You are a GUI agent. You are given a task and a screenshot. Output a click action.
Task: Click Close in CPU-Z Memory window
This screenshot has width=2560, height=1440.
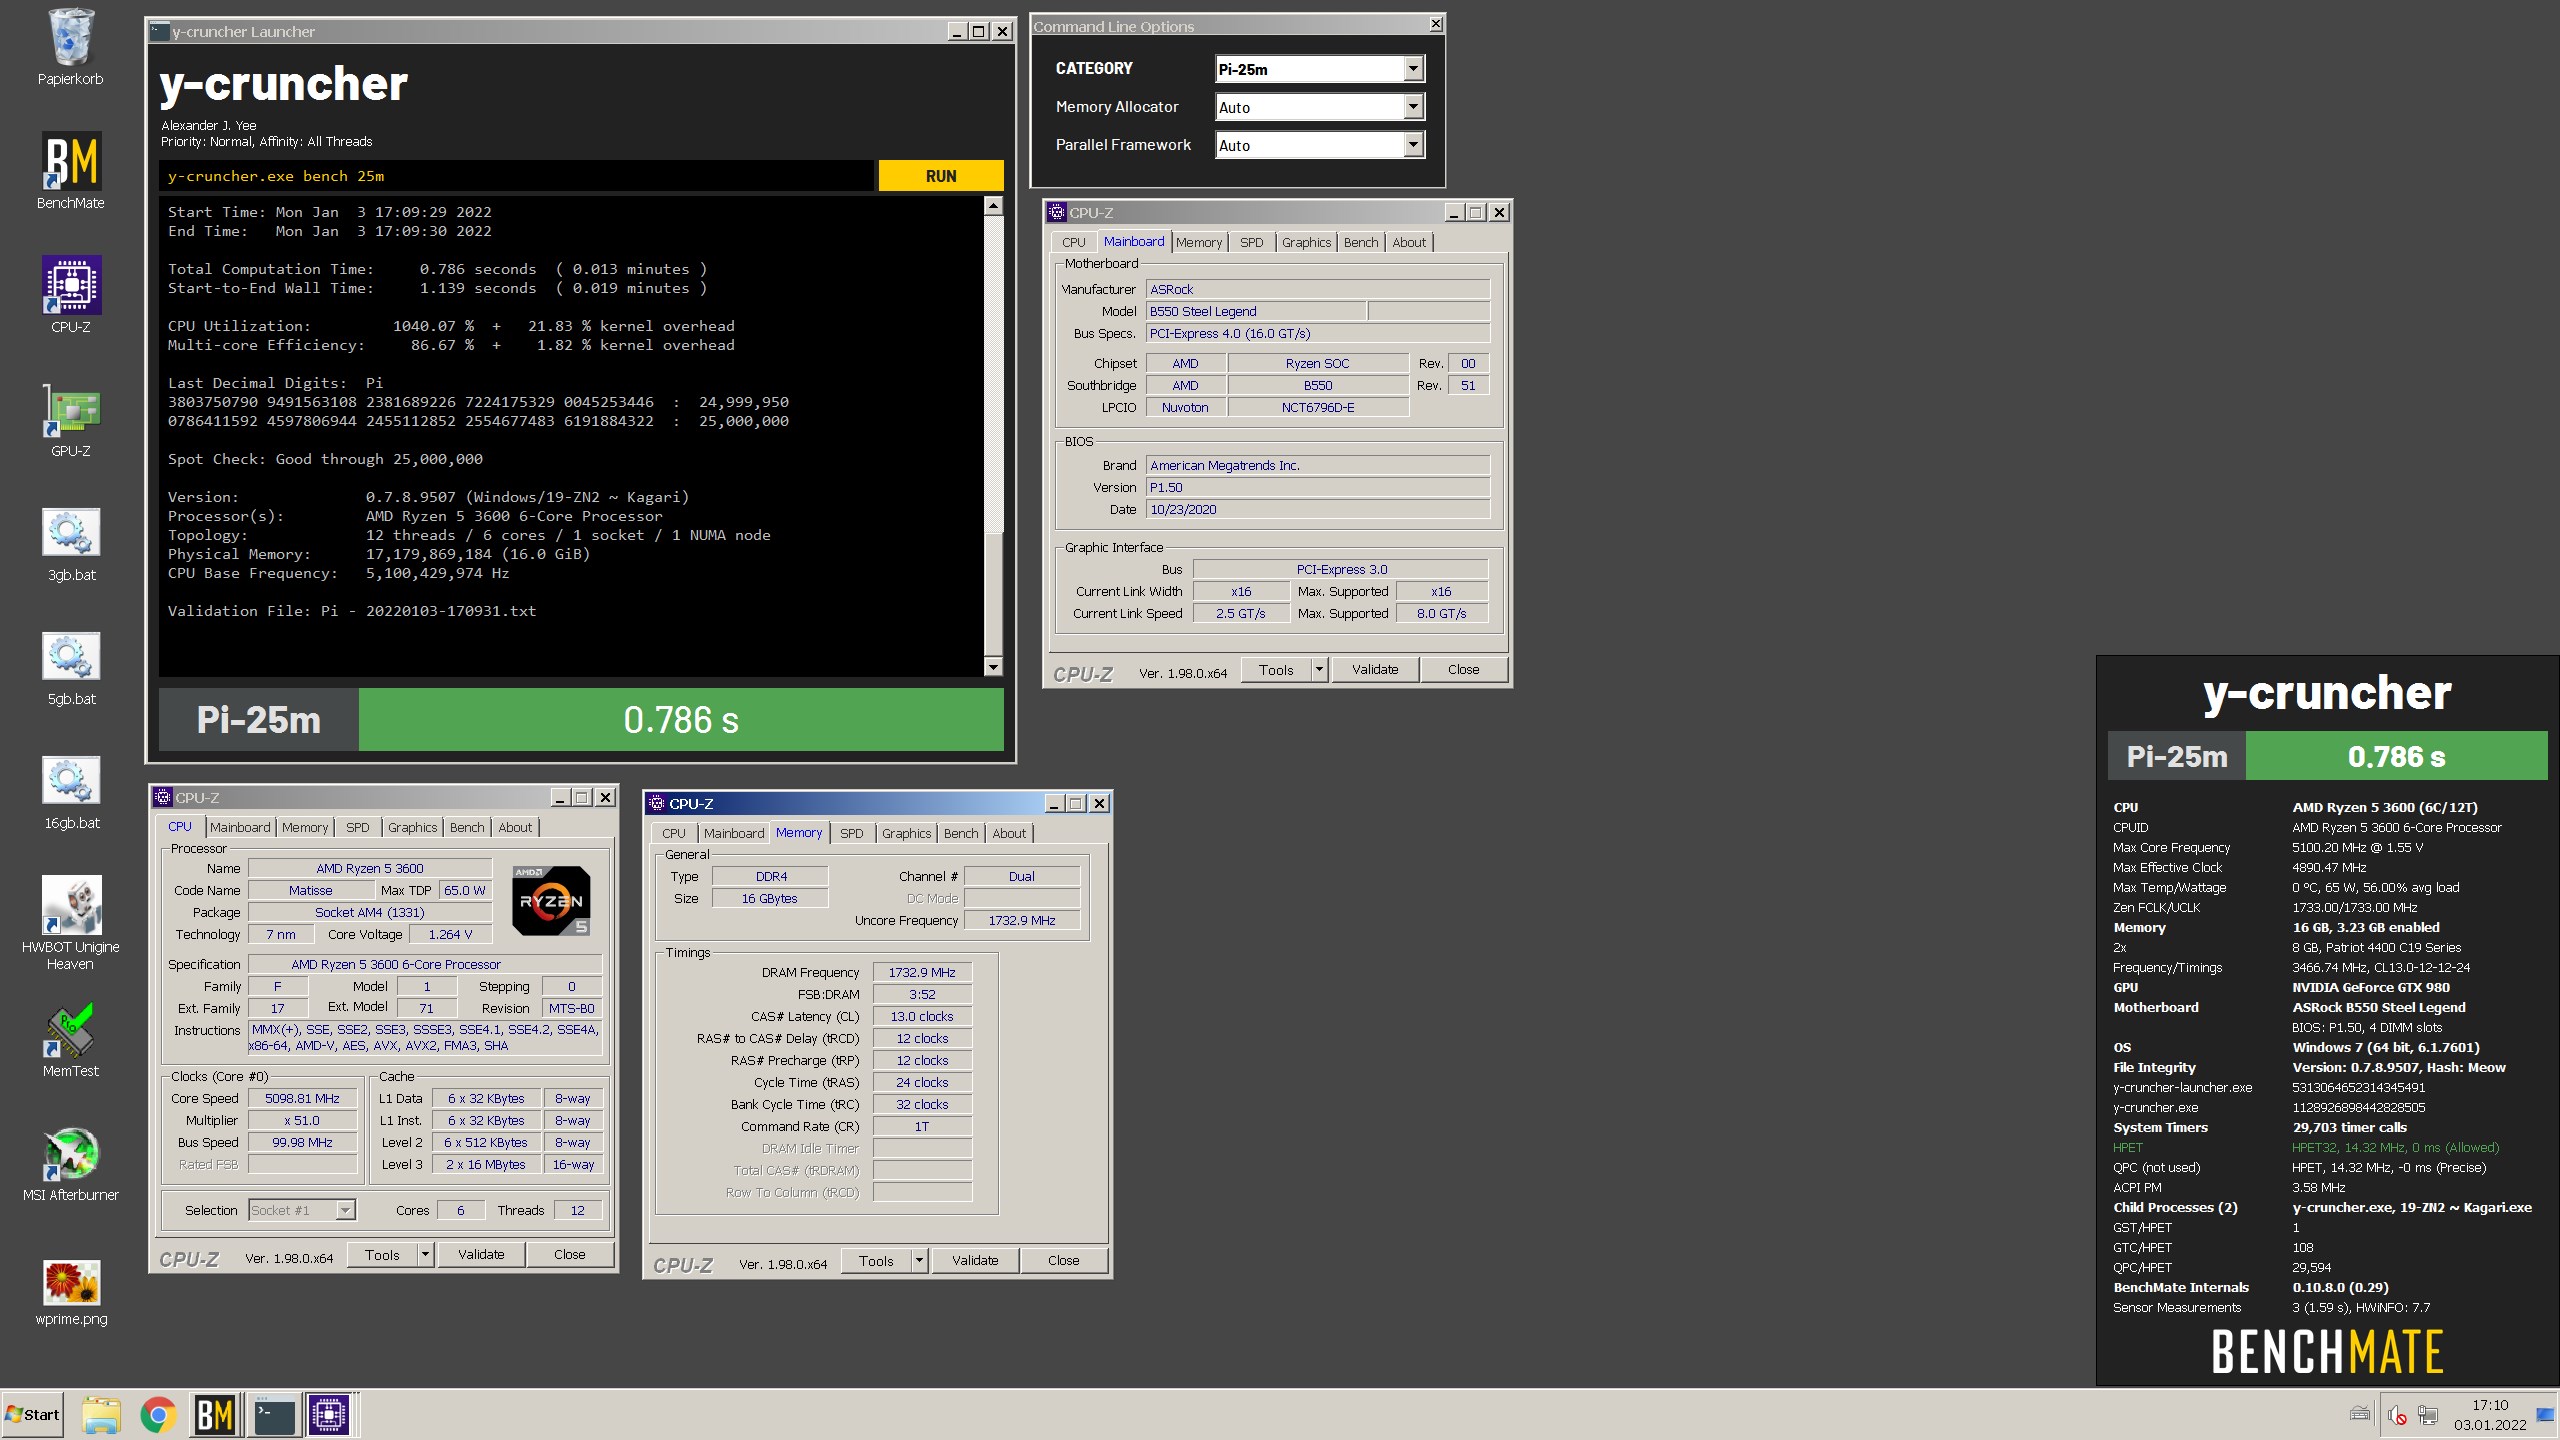[1063, 1260]
